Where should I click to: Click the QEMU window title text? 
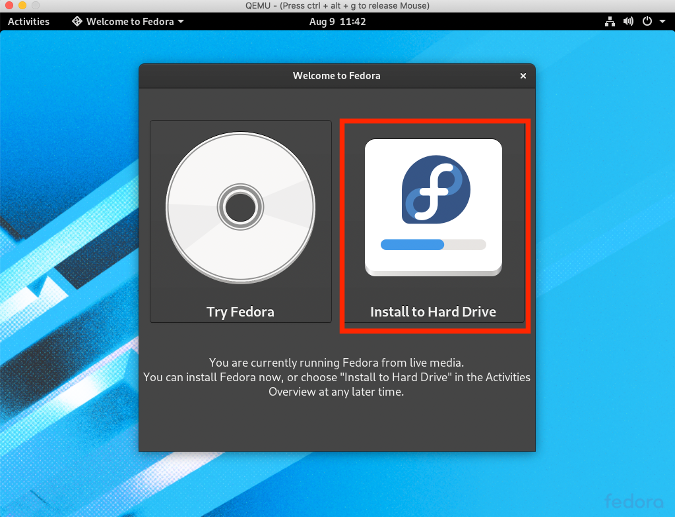pyautogui.click(x=337, y=6)
